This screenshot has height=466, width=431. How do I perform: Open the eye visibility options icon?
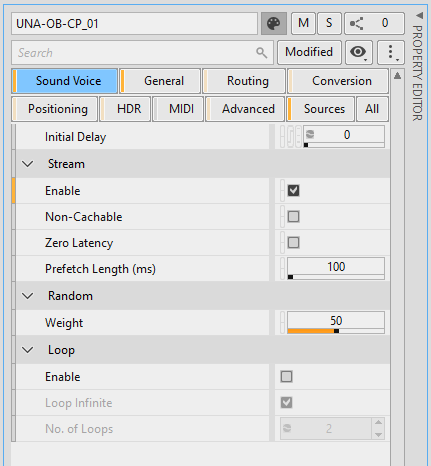click(x=359, y=52)
